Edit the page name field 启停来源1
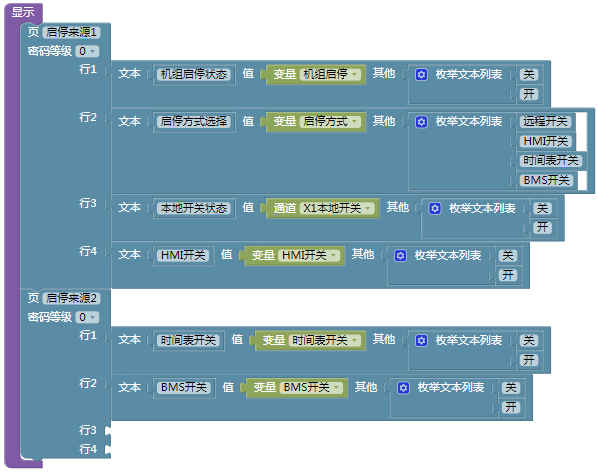 71,32
